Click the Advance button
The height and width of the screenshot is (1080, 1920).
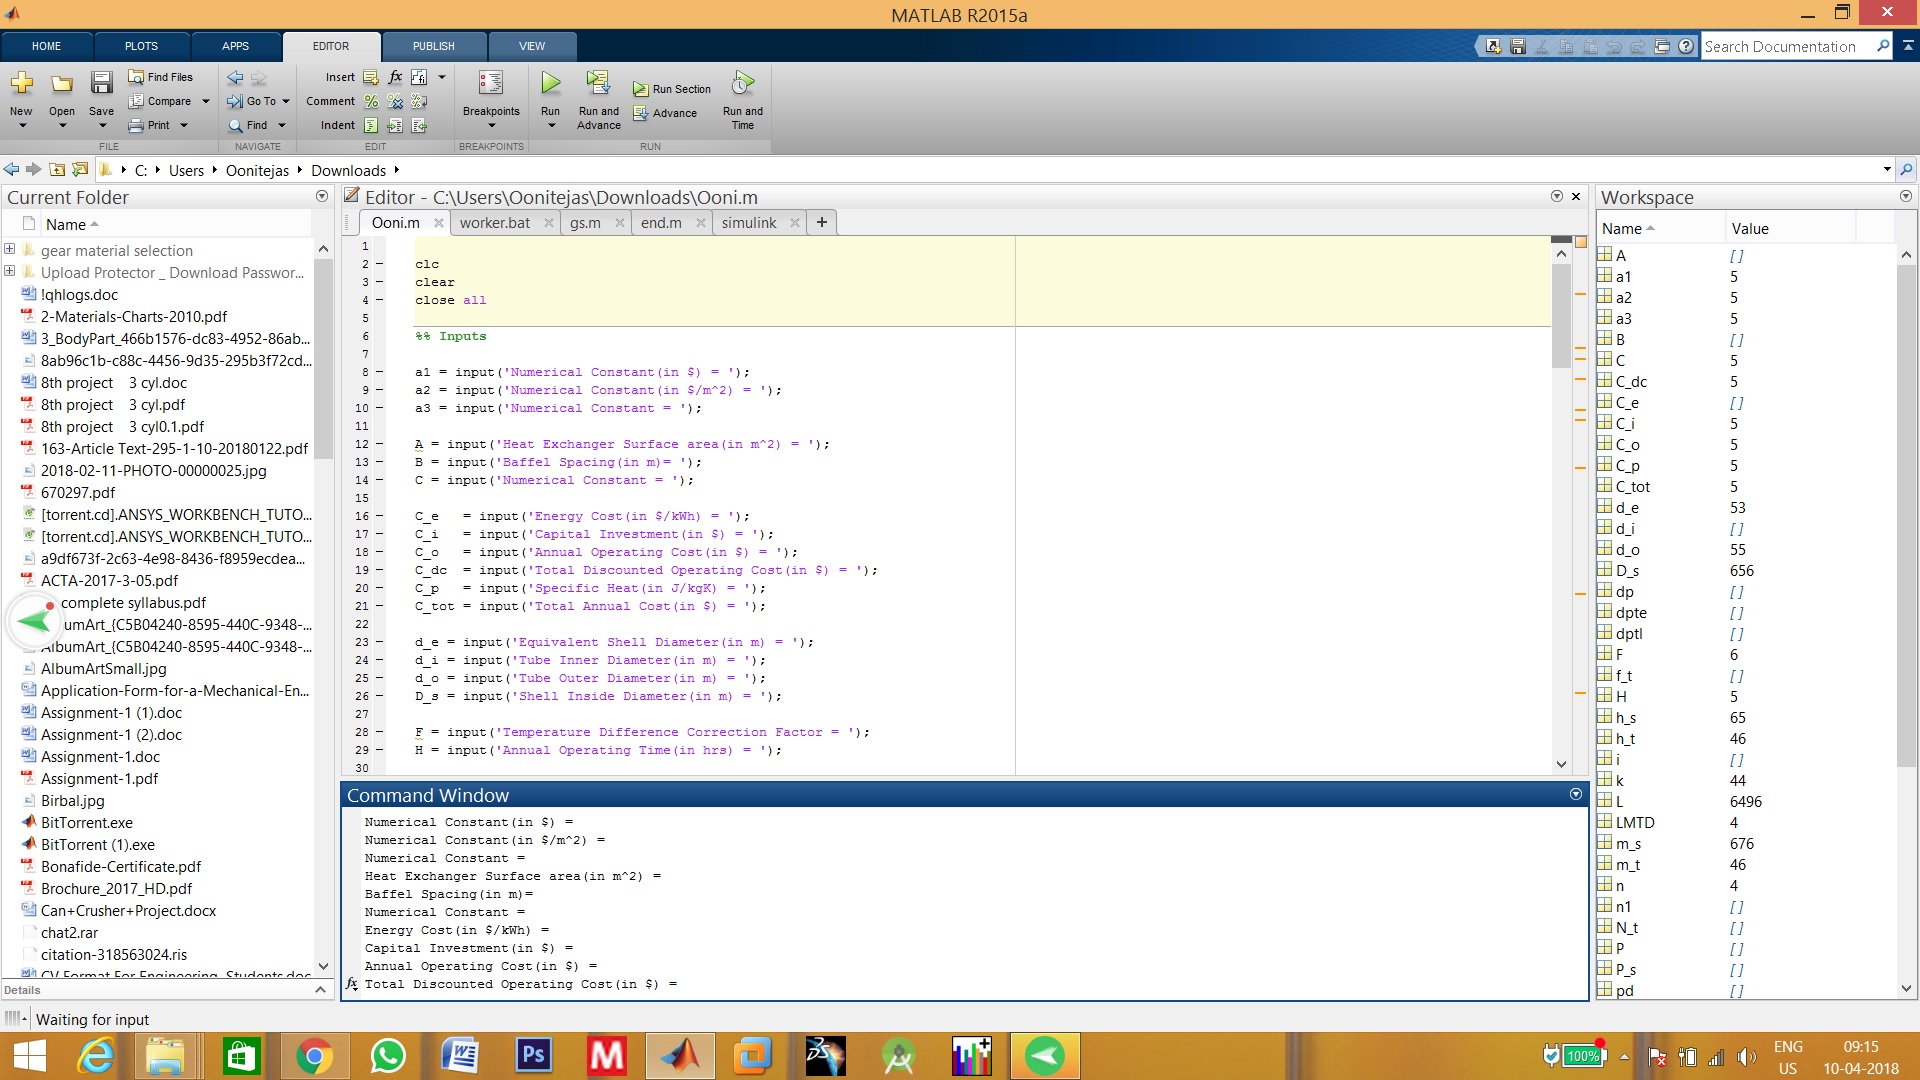(665, 113)
